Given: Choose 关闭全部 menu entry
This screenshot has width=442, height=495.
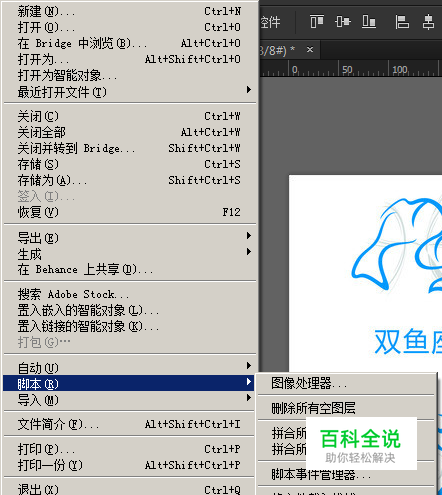Looking at the screenshot, I should (129, 132).
